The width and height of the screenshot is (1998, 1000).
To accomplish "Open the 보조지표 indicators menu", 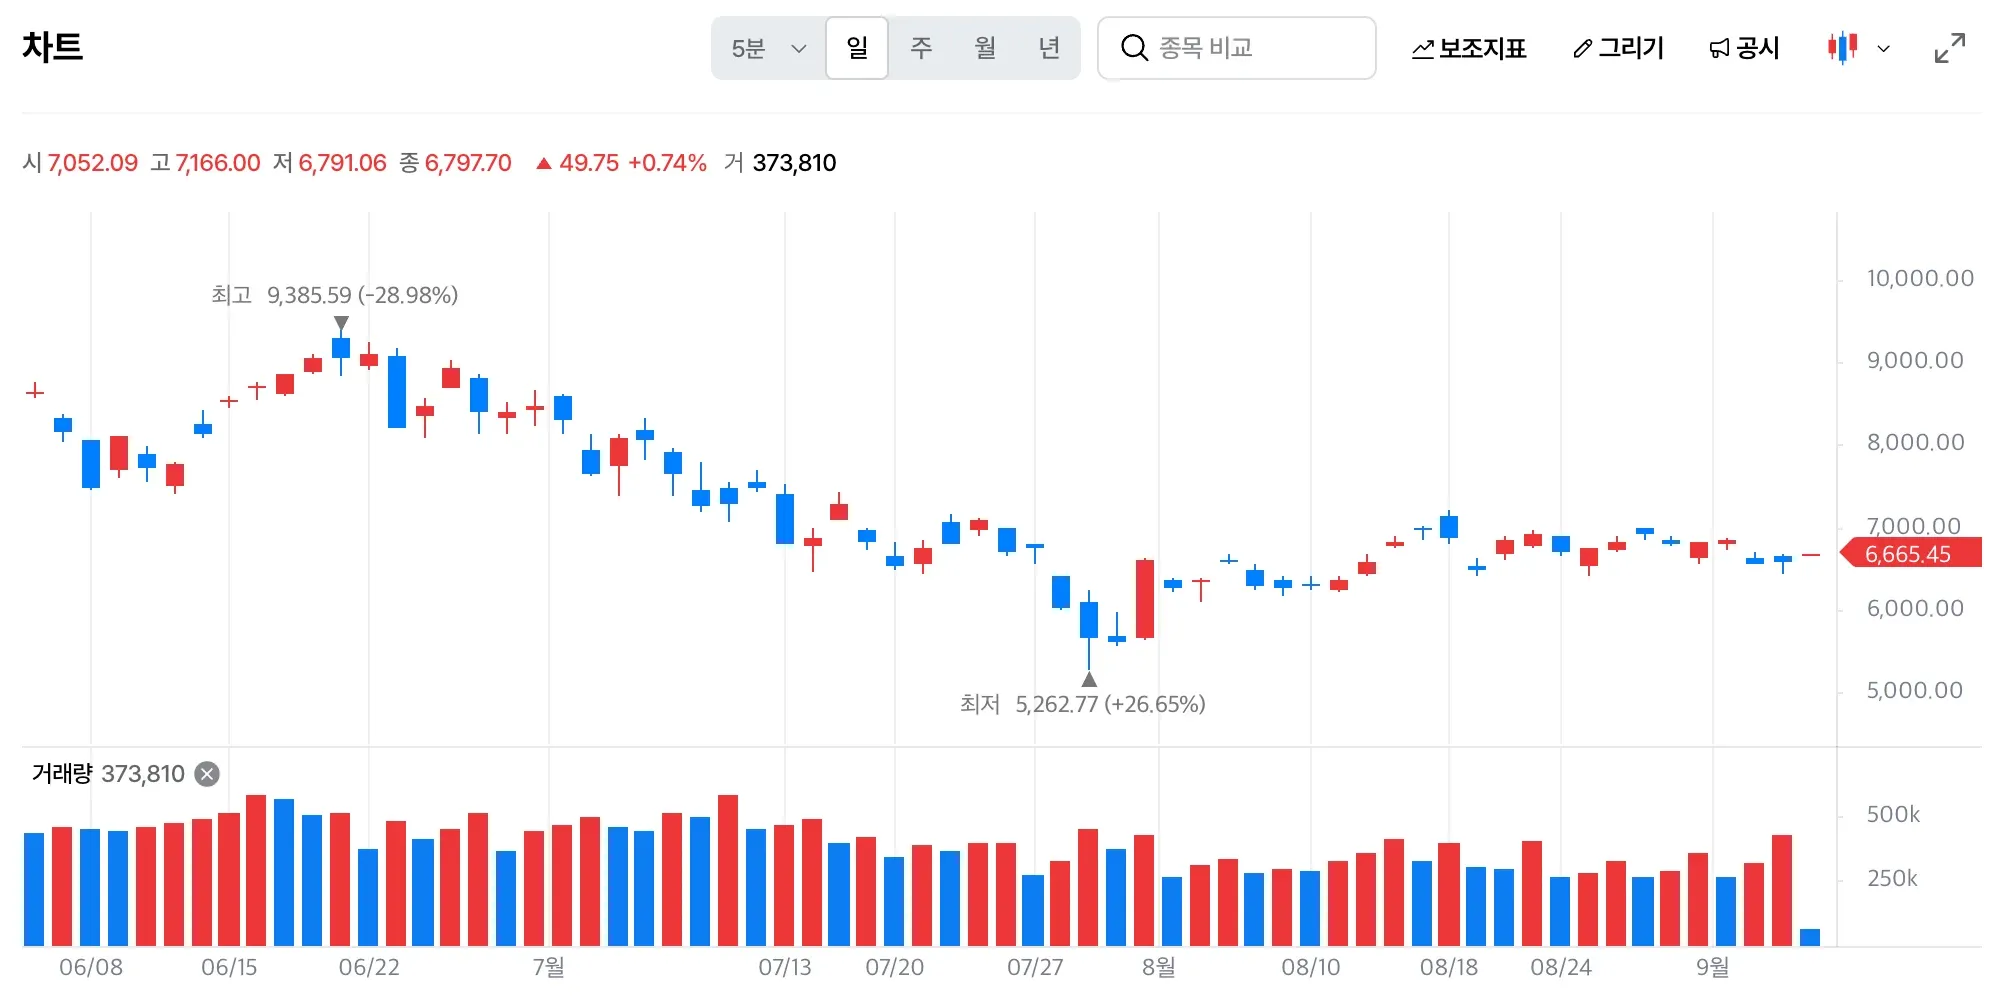I will click(x=1468, y=48).
